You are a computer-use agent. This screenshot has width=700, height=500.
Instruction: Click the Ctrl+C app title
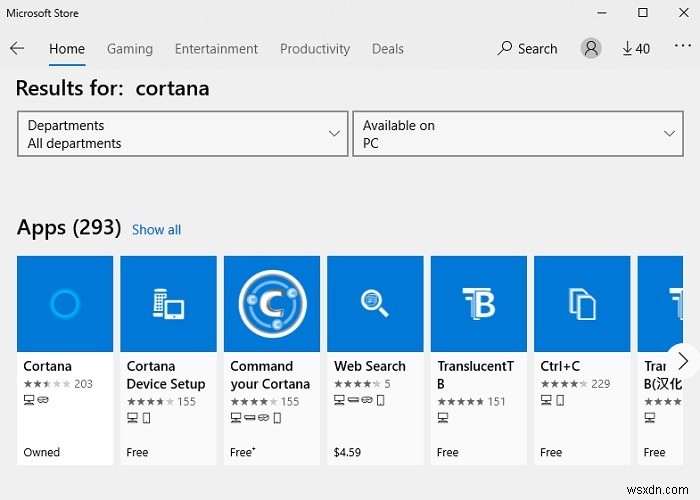[560, 366]
